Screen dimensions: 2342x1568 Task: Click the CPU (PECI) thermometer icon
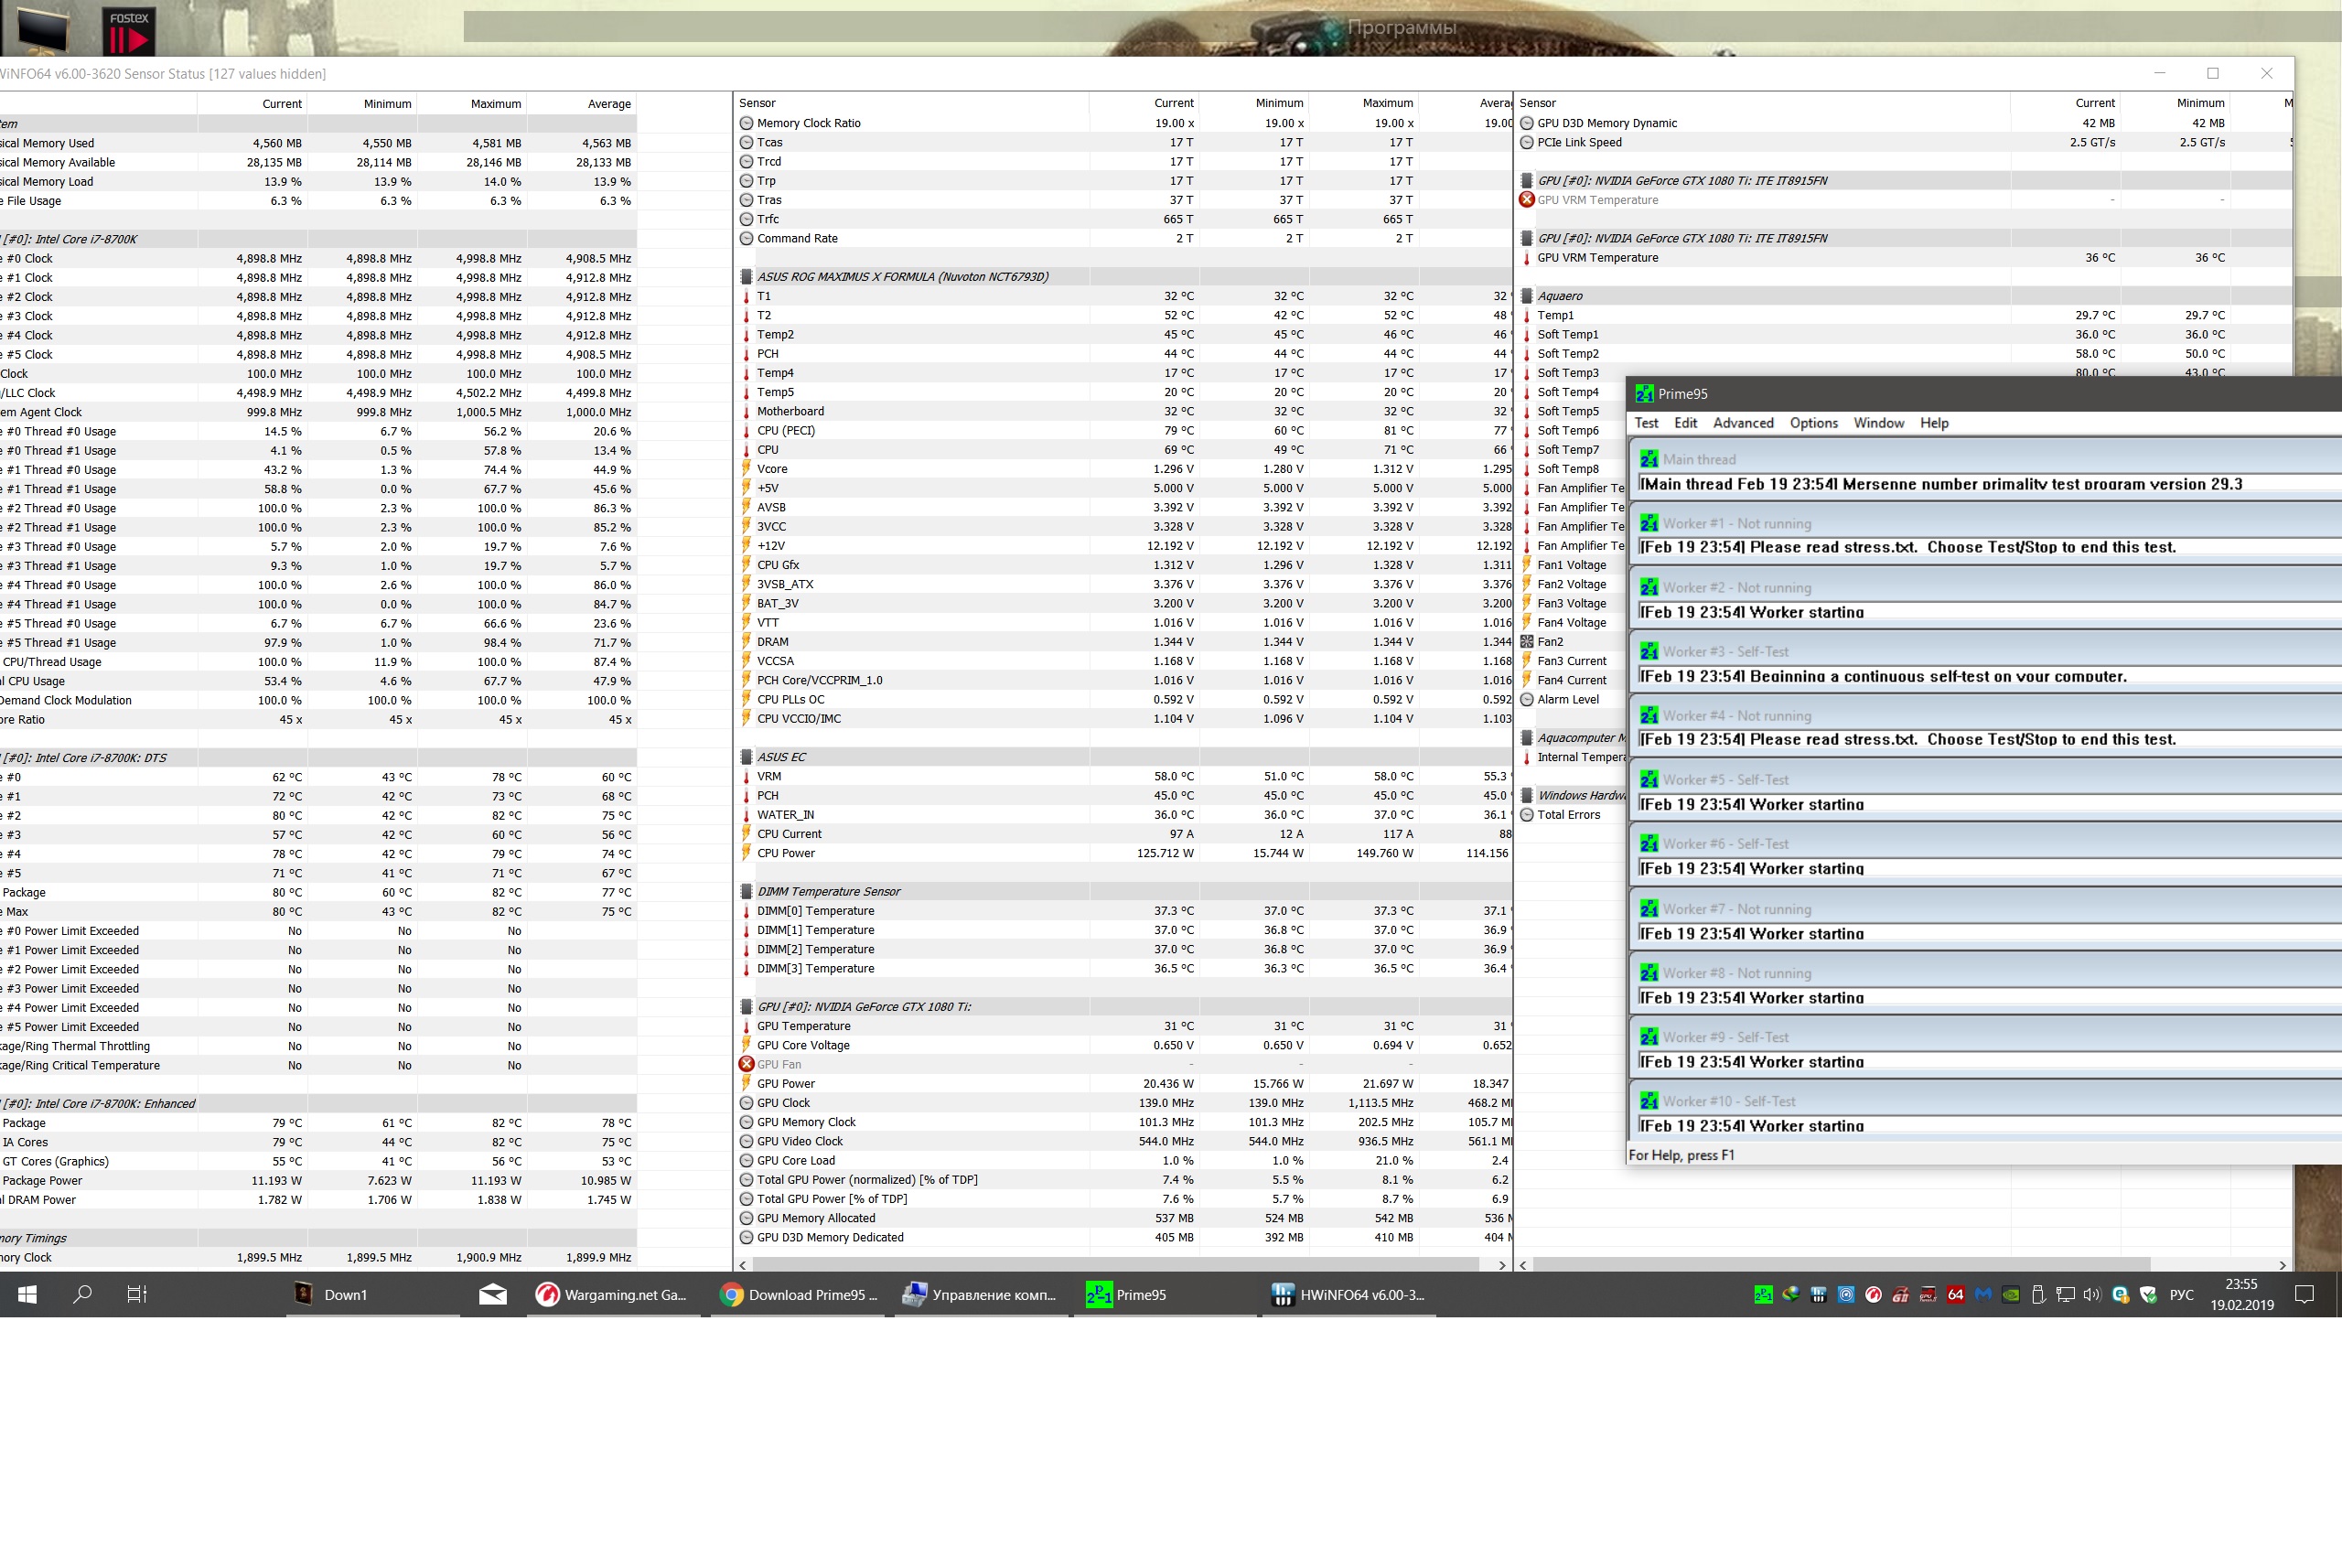pos(746,431)
